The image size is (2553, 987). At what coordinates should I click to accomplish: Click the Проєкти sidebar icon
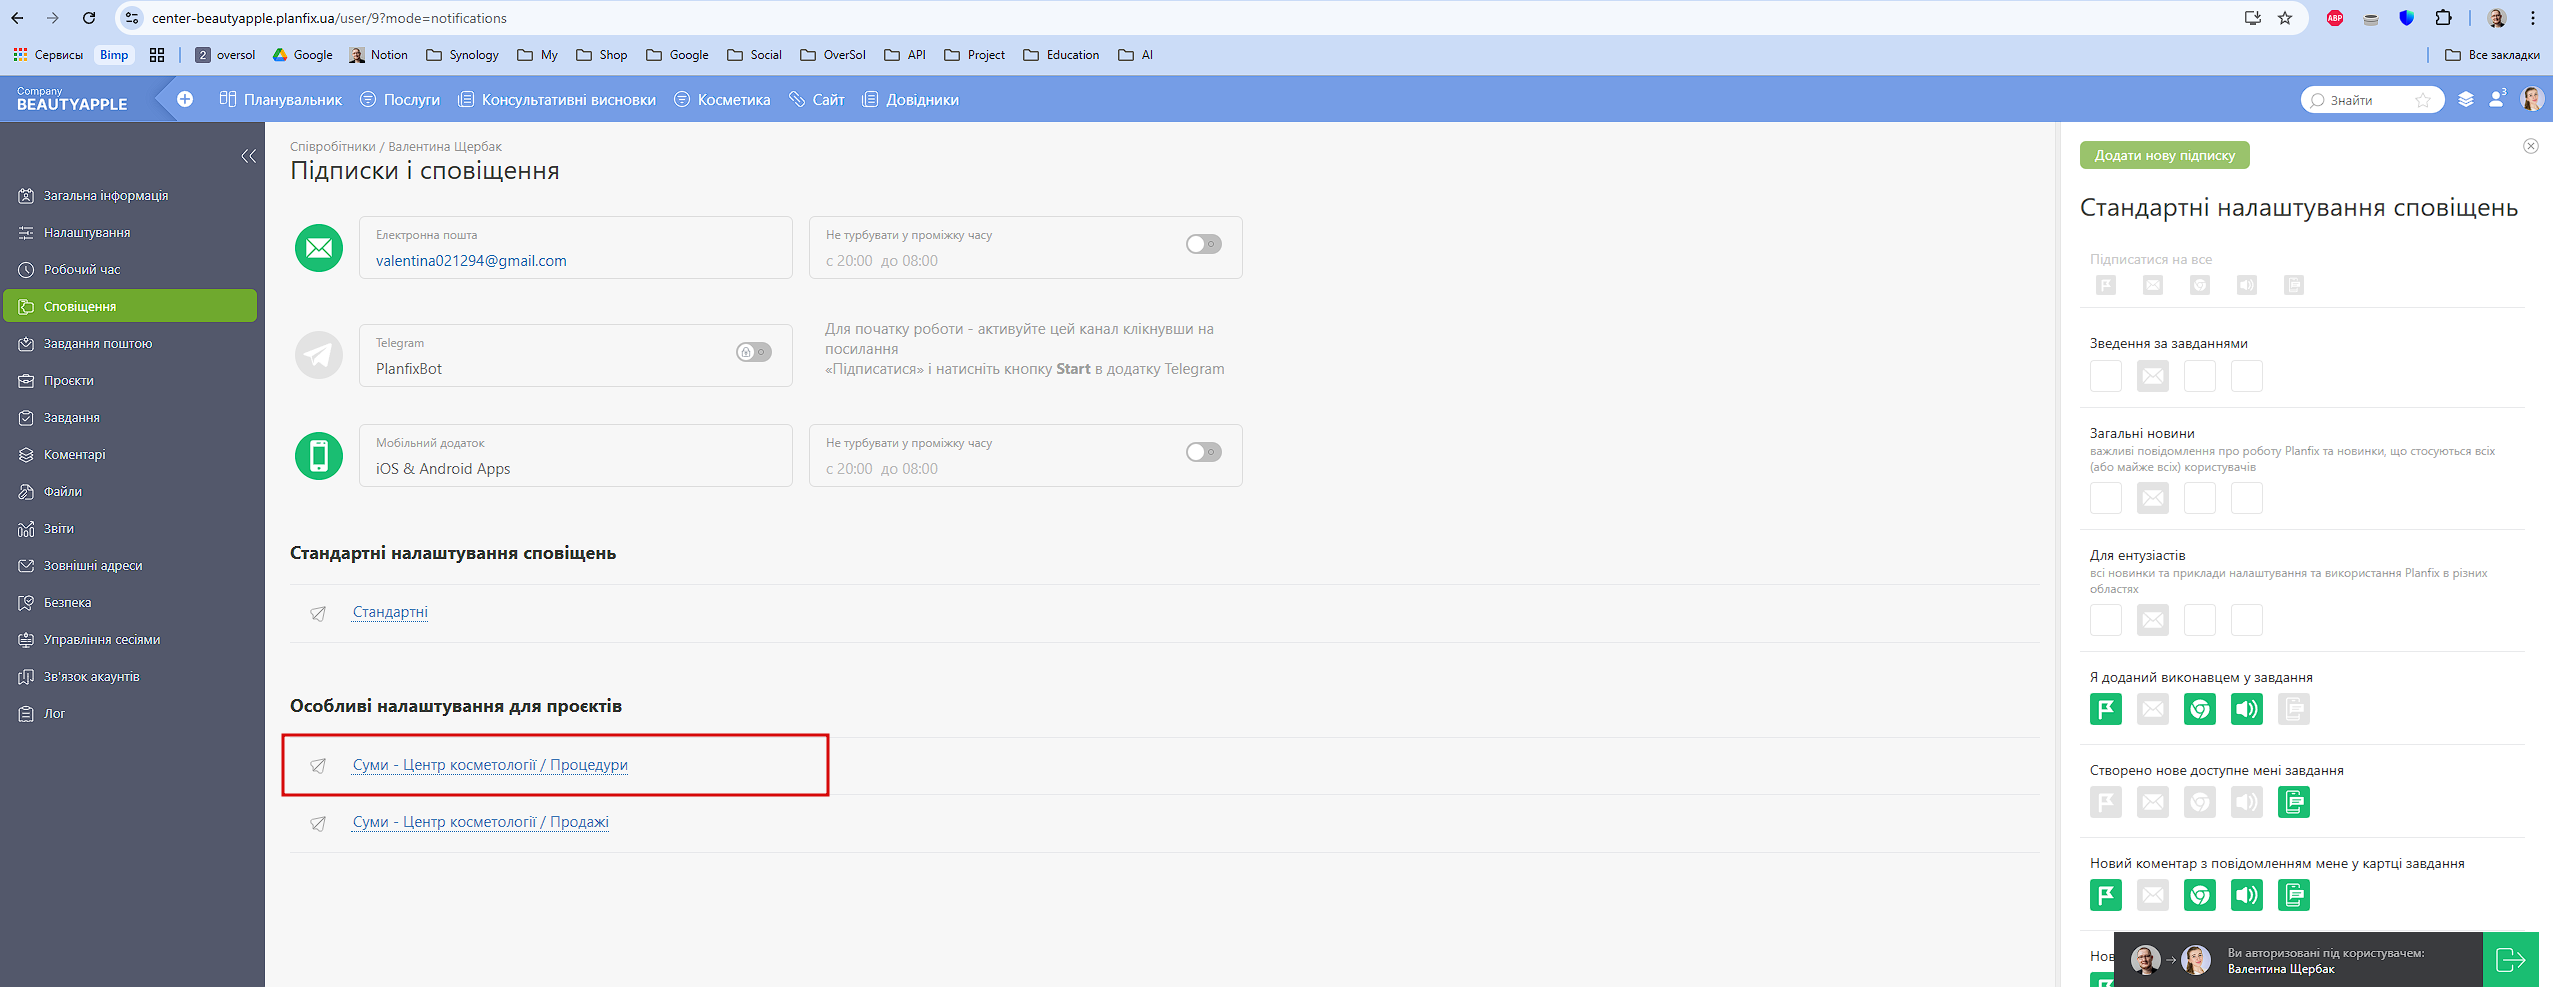(27, 380)
